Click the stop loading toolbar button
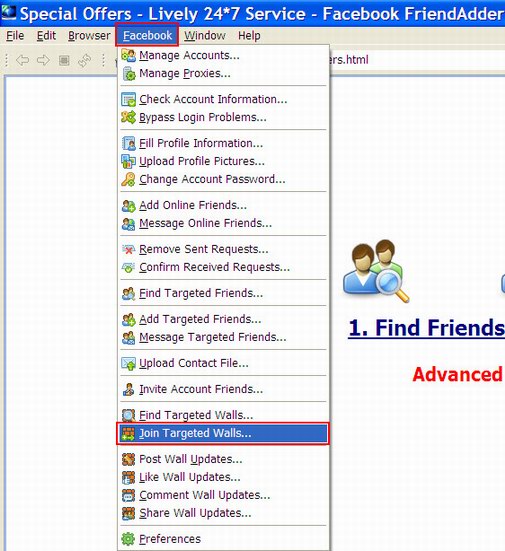The image size is (505, 551). click(x=64, y=60)
